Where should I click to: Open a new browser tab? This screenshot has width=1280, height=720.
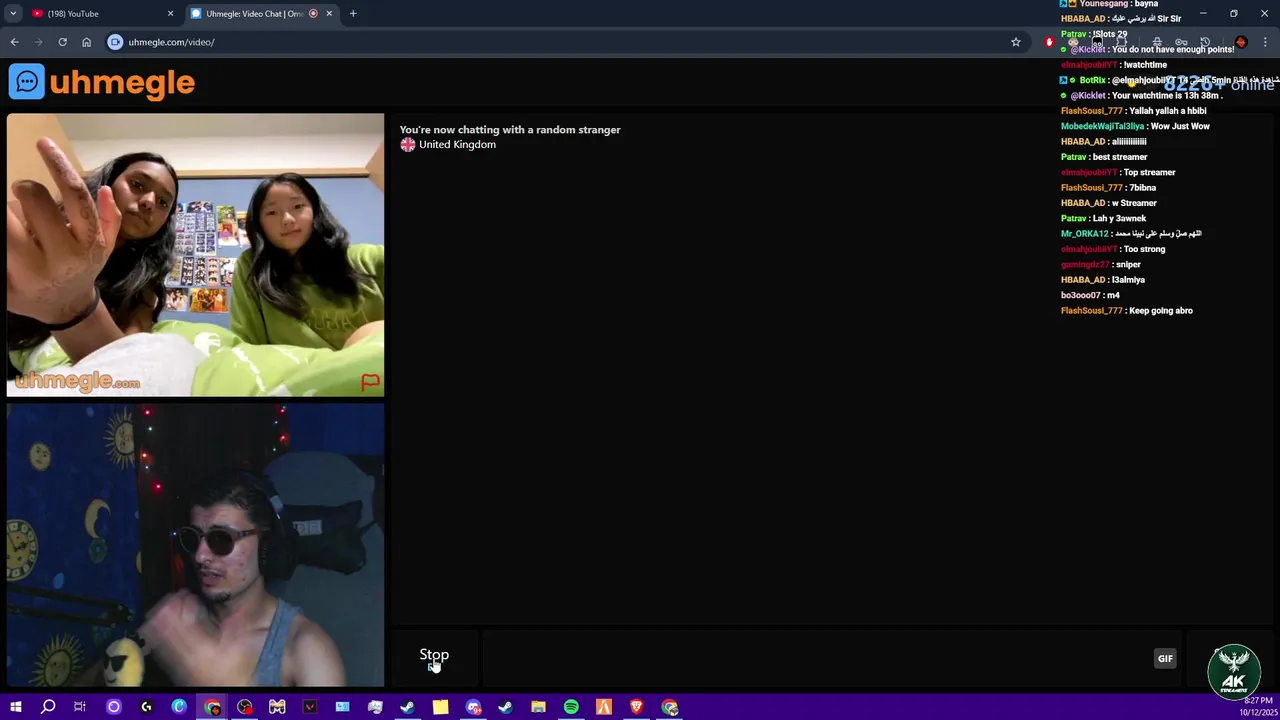pos(353,14)
